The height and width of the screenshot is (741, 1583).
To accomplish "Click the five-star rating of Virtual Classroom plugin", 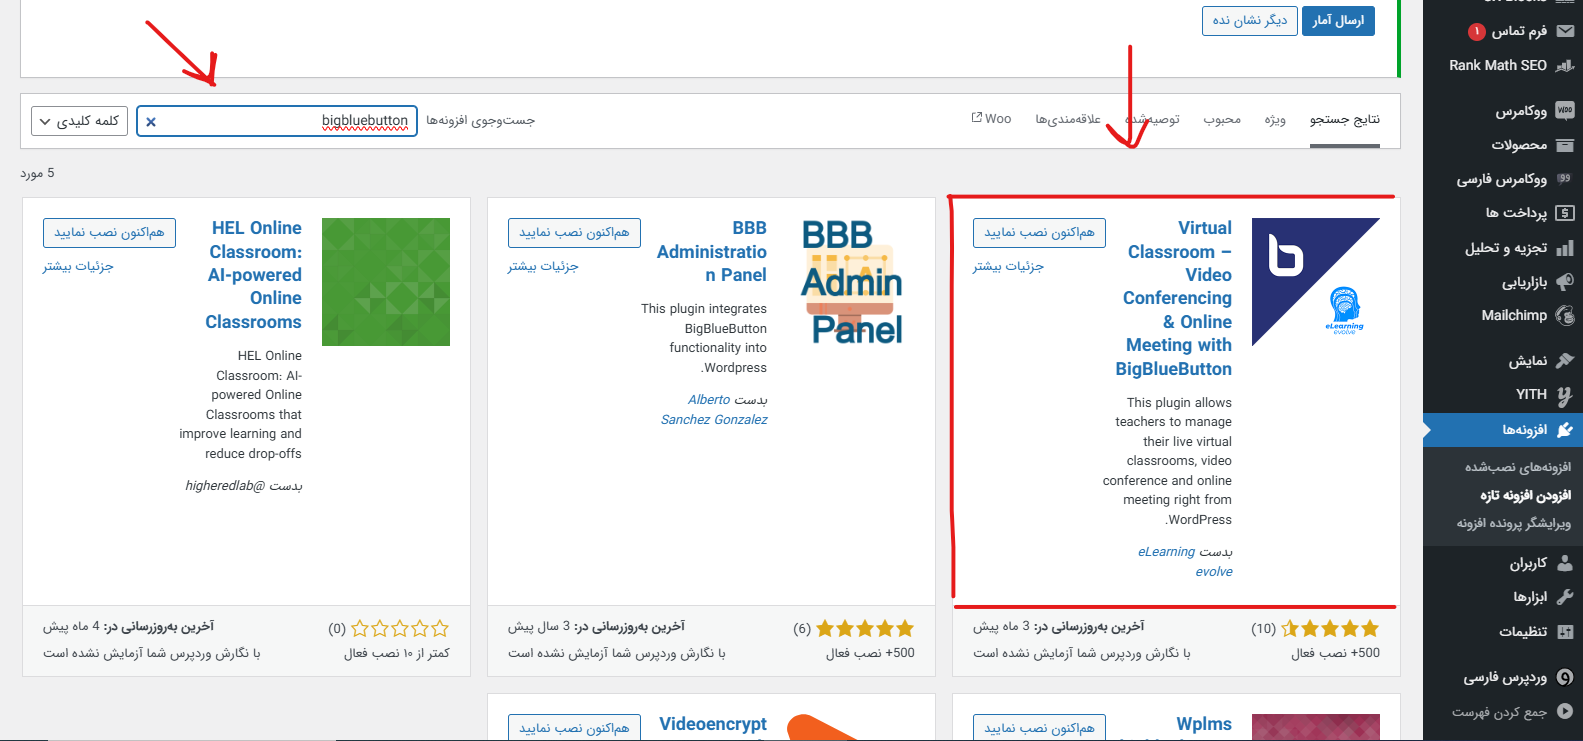I will [x=1330, y=629].
